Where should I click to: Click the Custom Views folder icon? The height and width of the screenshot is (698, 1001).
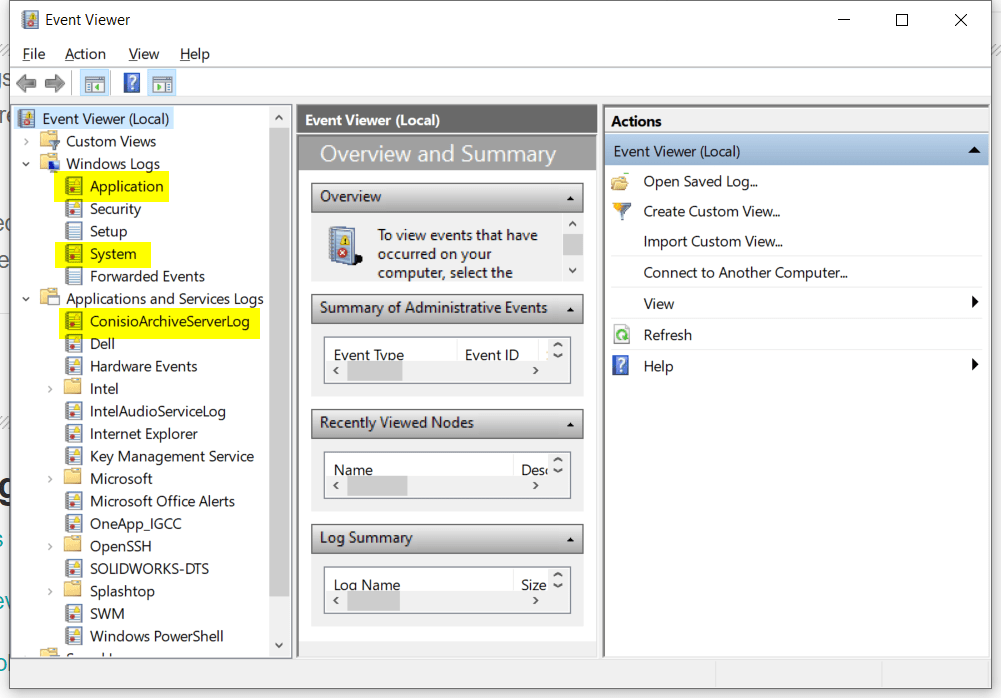[50, 141]
